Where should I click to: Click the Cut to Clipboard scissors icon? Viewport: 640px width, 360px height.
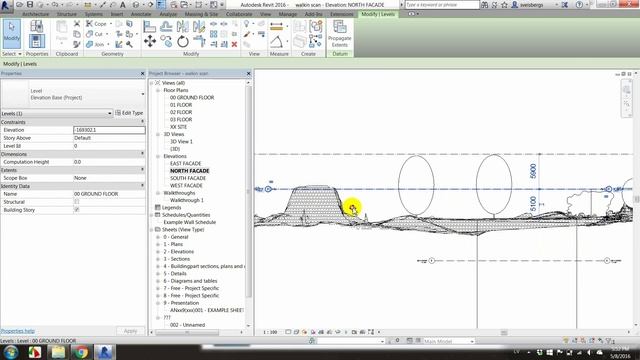coord(77,24)
